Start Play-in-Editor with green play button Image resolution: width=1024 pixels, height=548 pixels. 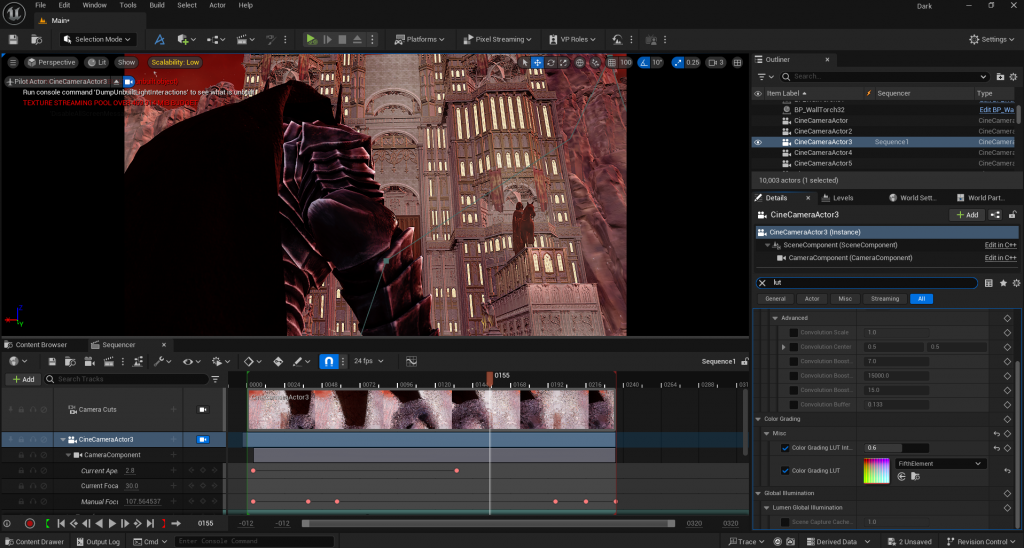click(x=312, y=39)
